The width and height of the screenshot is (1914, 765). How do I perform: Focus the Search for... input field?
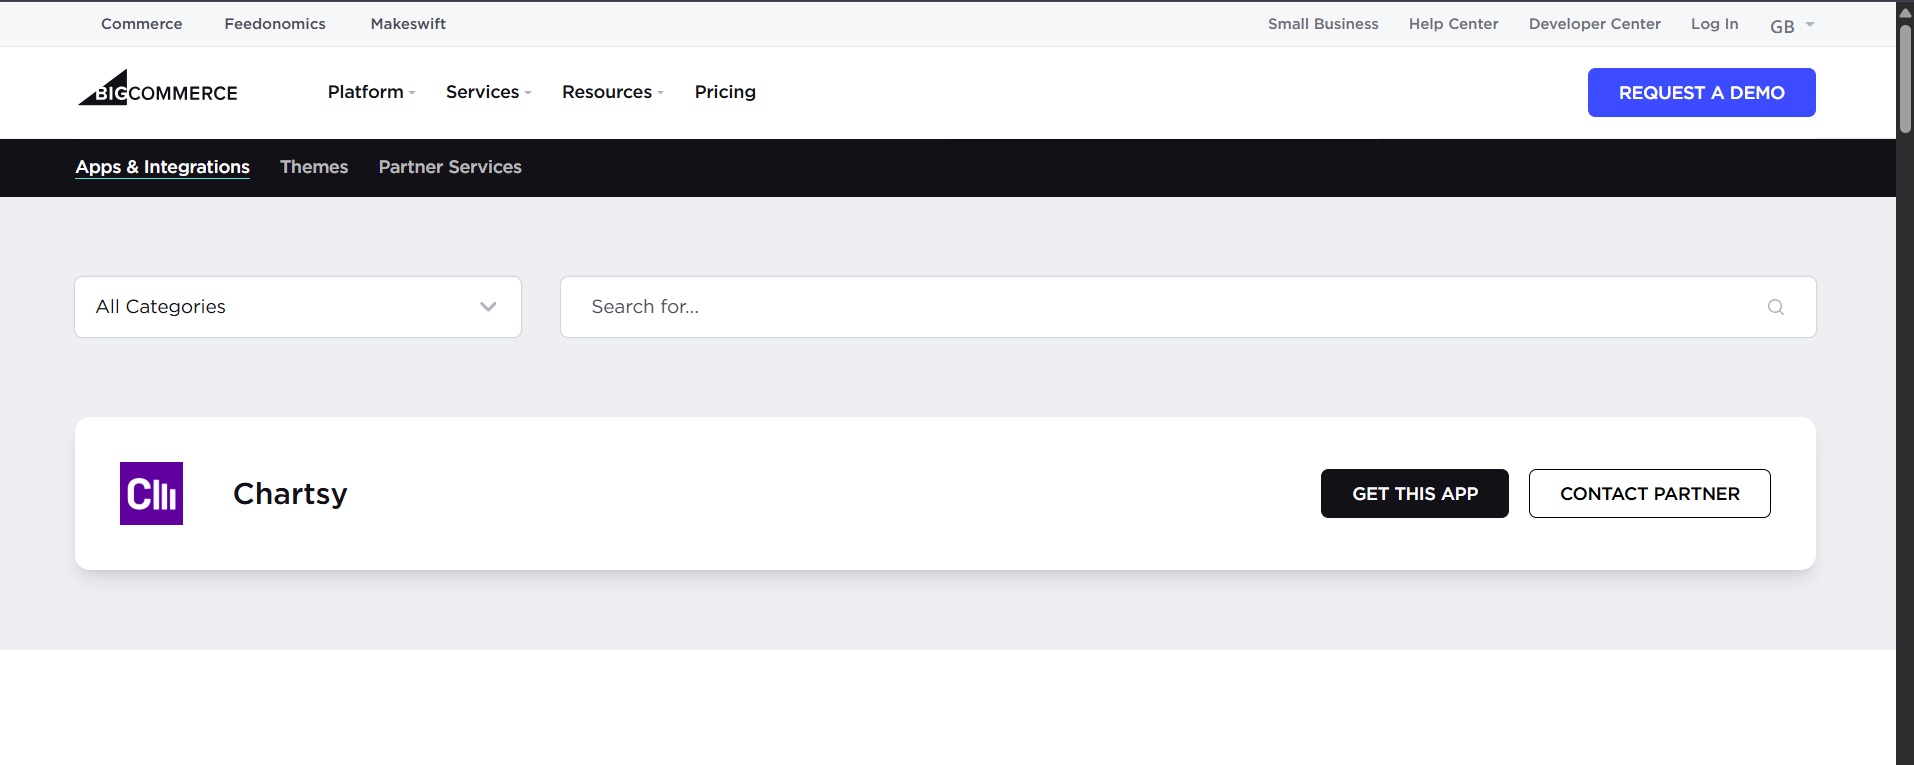tap(1188, 307)
